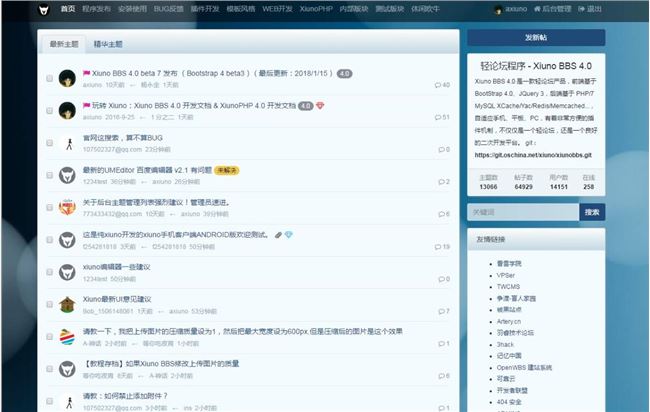Screen dimensions: 650x412
Task: Click the 主题数 13066 statistic
Action: pyautogui.click(x=488, y=182)
